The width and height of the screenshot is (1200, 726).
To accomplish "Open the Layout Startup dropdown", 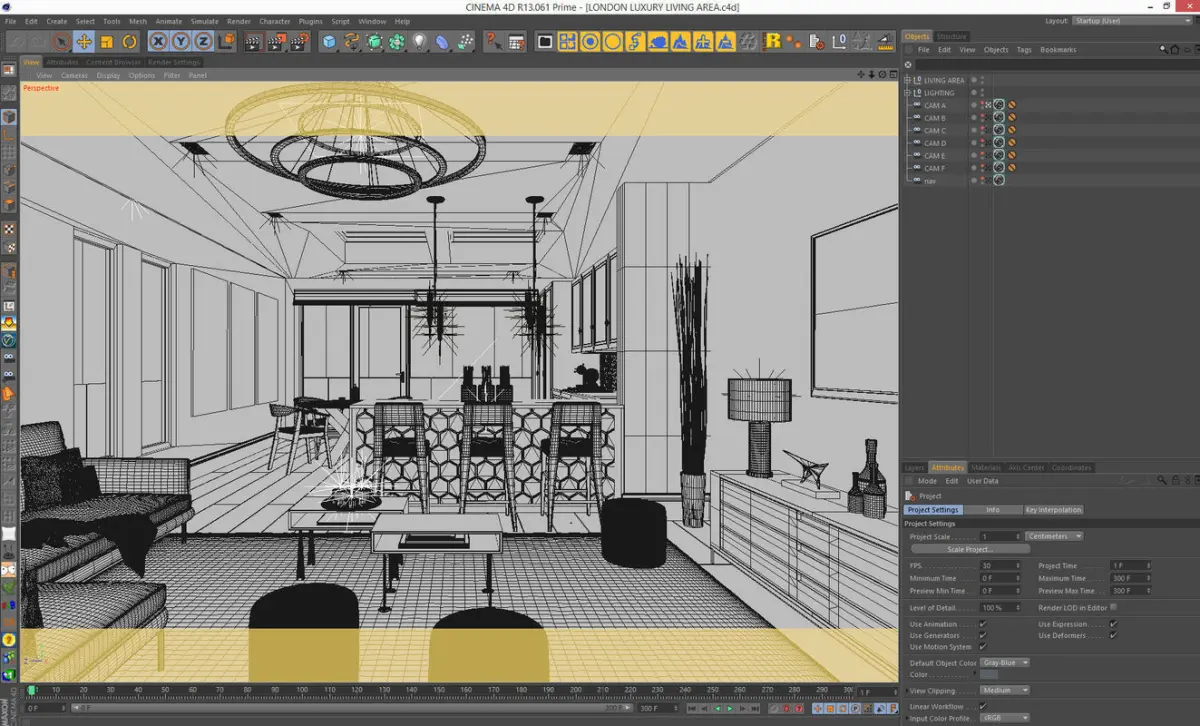I will click(x=1130, y=20).
